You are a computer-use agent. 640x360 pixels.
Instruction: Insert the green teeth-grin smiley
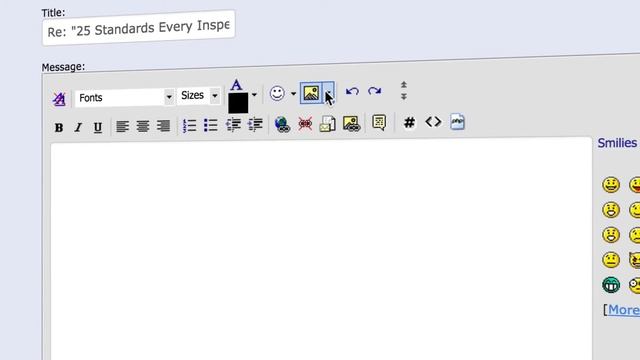611,285
